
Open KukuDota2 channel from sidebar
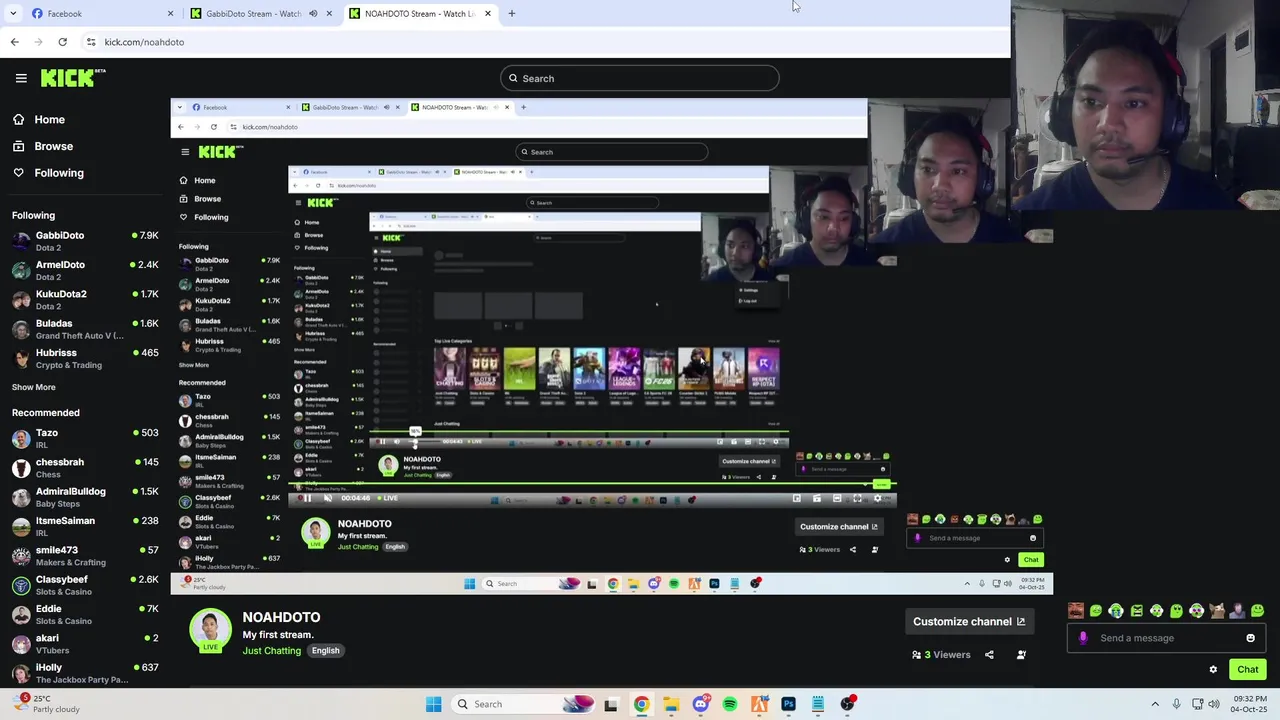85,299
